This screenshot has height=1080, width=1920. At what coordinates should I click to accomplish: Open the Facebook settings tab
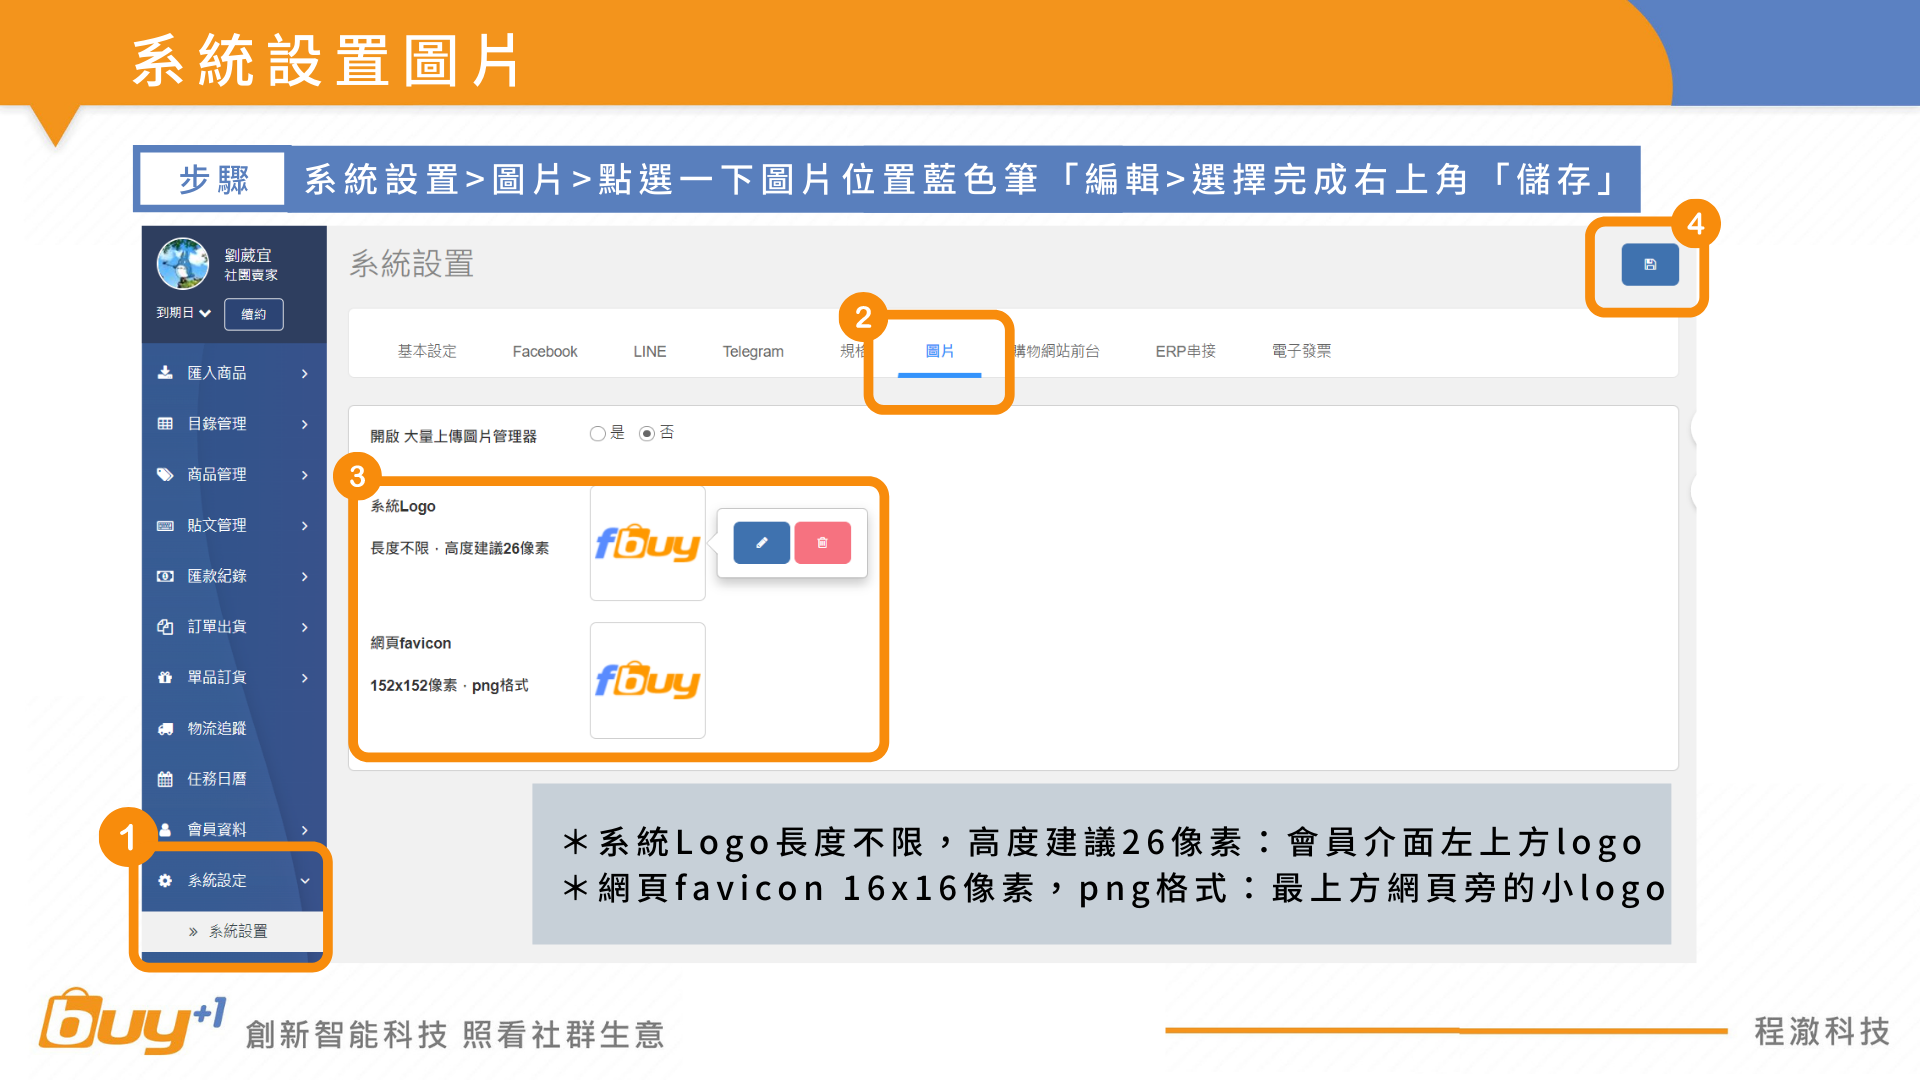tap(544, 352)
